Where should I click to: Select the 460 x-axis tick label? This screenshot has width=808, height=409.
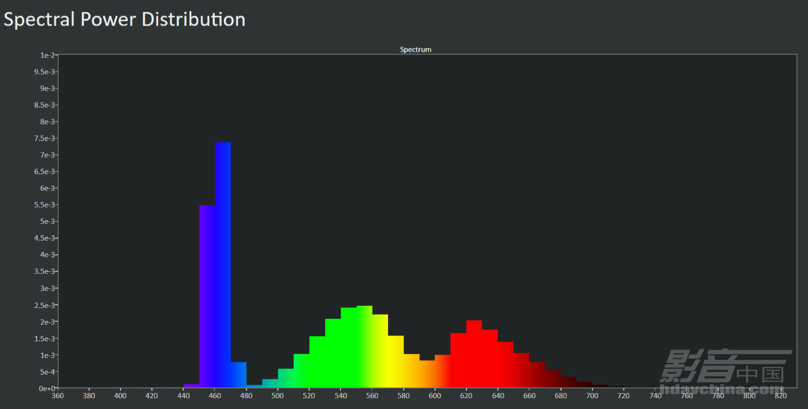[215, 396]
